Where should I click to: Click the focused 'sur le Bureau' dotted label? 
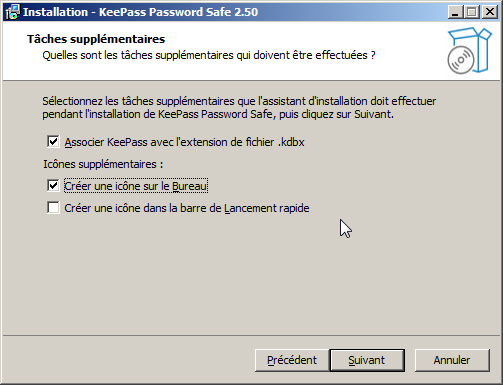(136, 186)
